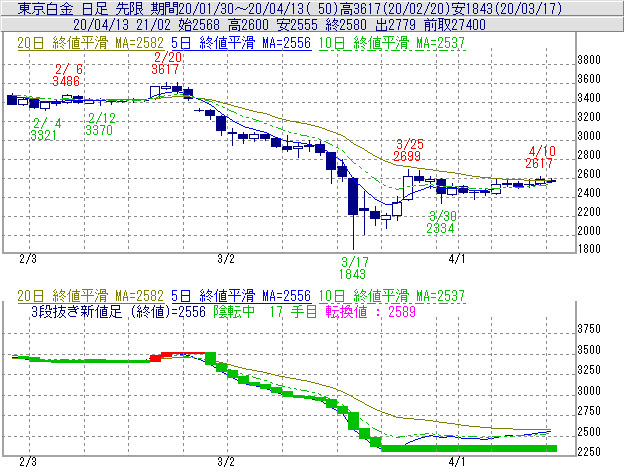This screenshot has width=624, height=474.
Task: Click the 2250 lower chart axis label
Action: 589,452
